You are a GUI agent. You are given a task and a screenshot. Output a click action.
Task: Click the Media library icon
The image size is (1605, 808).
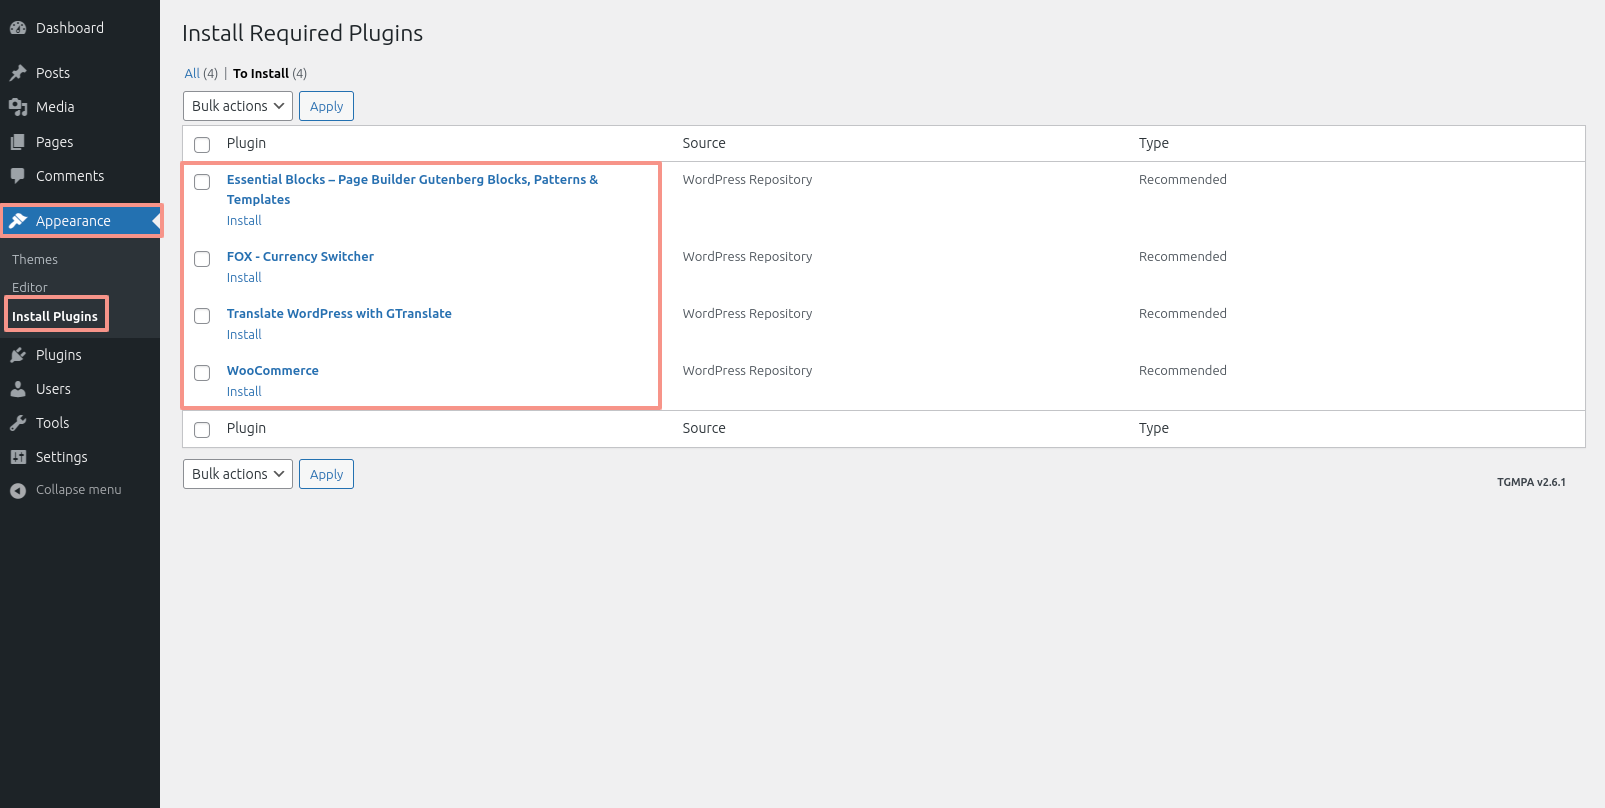point(18,107)
